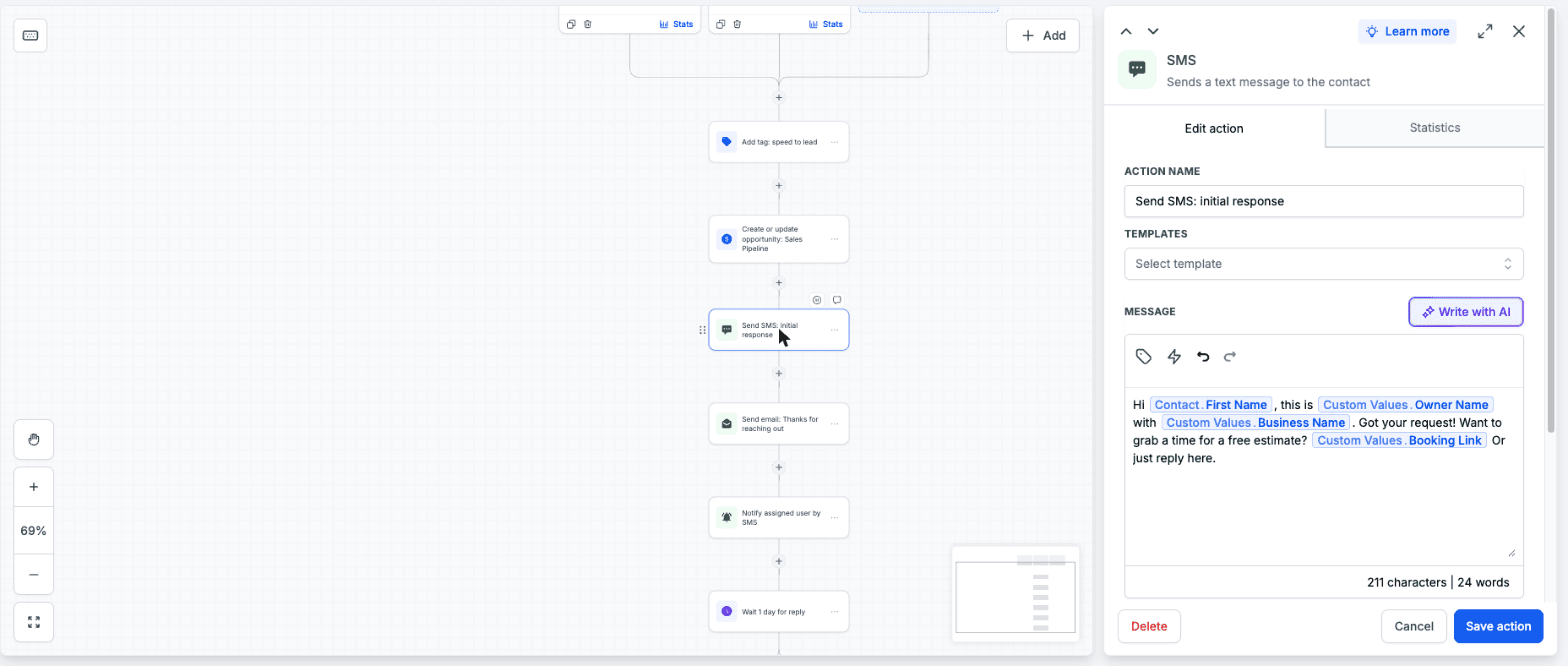
Task: Click Save action button
Action: click(x=1498, y=626)
